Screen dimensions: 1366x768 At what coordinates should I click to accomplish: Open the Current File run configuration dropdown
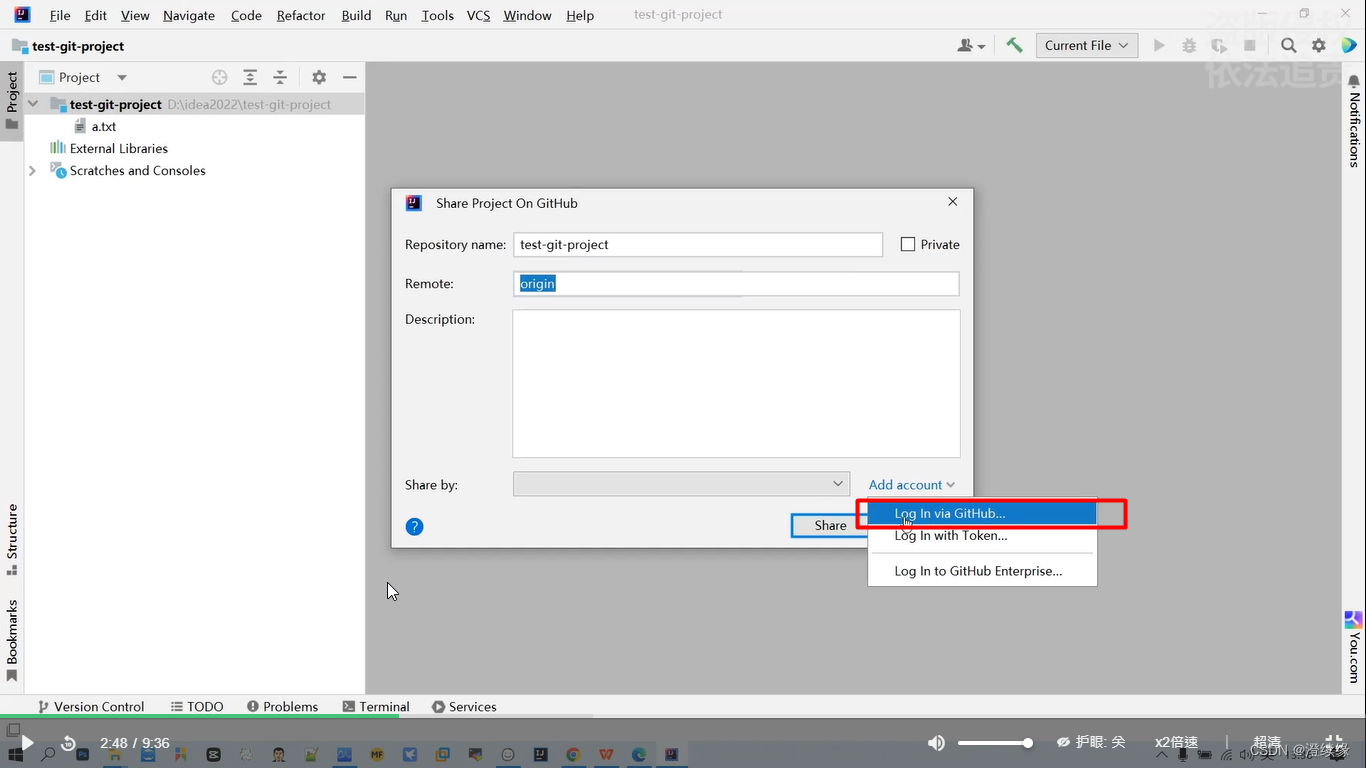coord(1087,45)
